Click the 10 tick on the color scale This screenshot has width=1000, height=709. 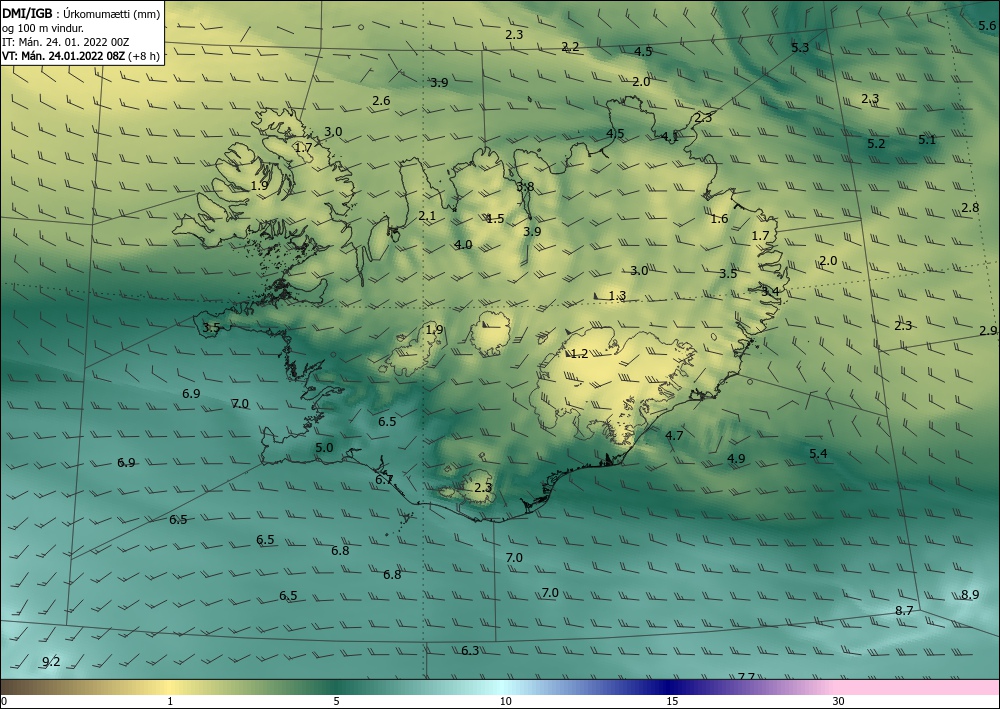point(506,701)
